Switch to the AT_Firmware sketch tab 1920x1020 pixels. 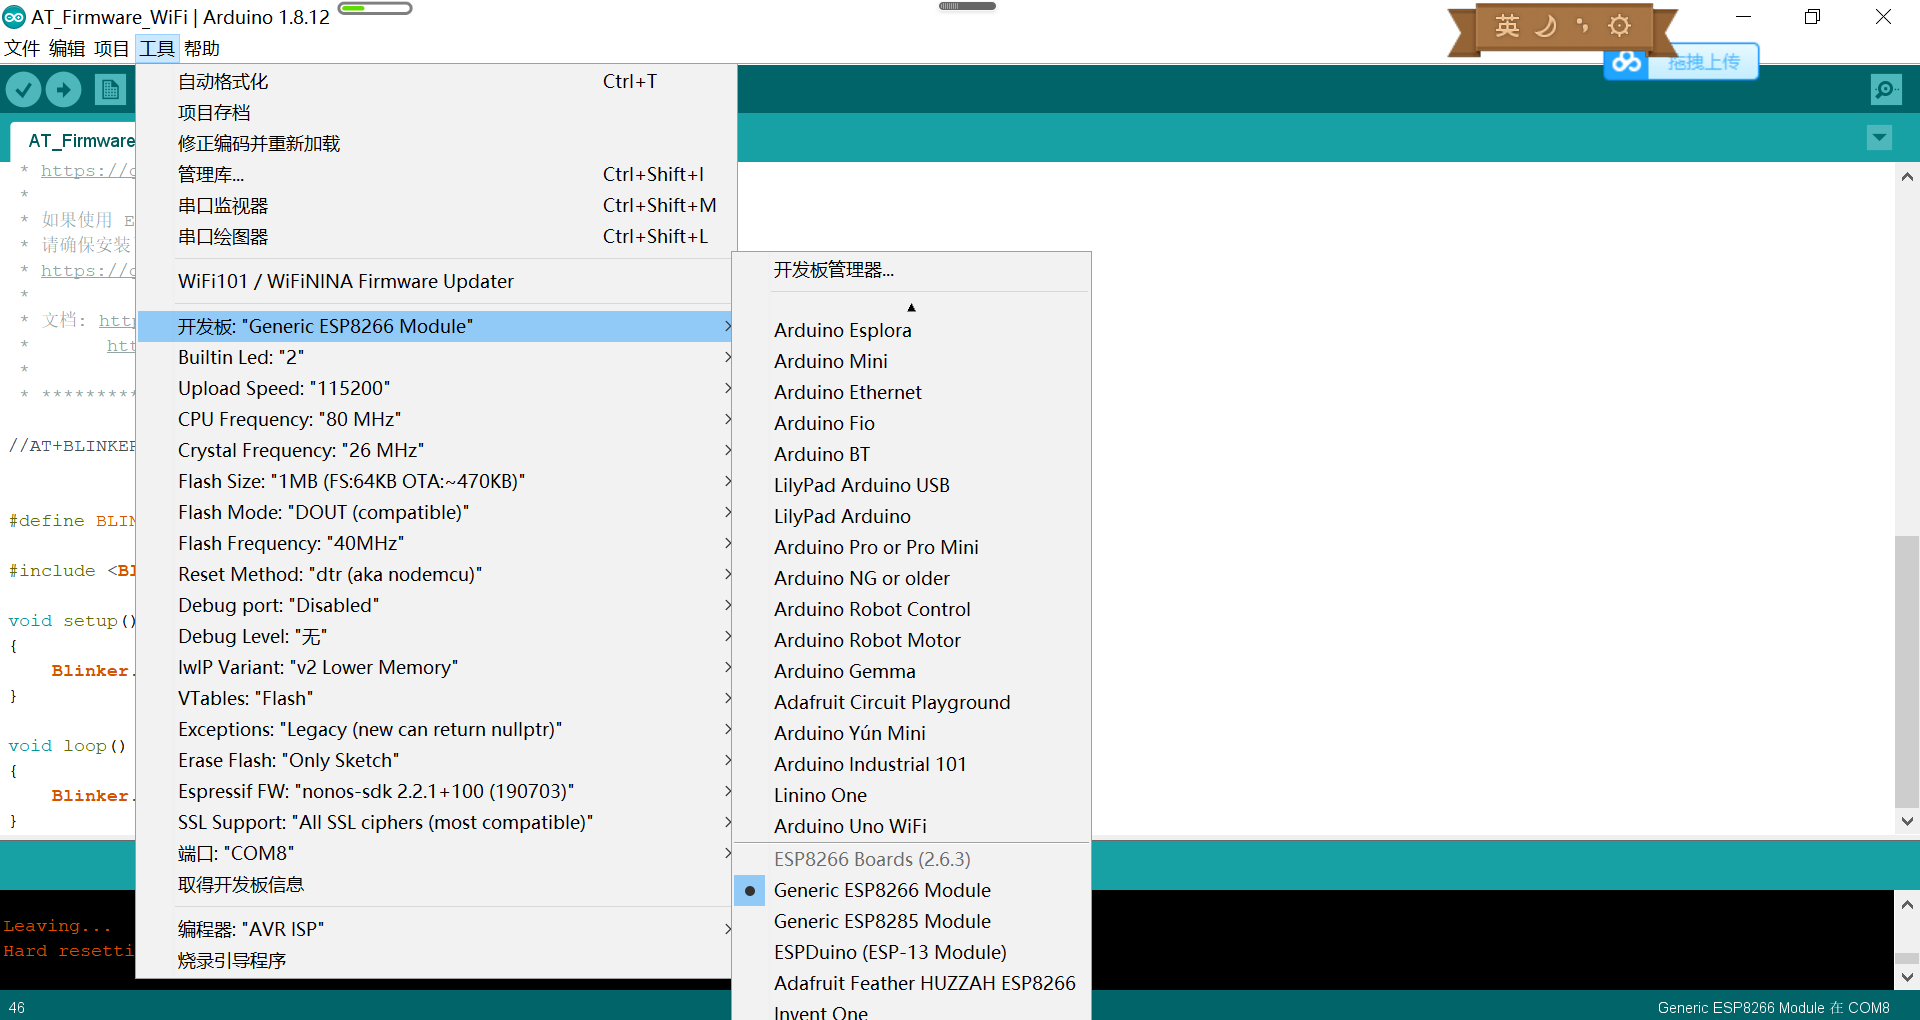(82, 140)
